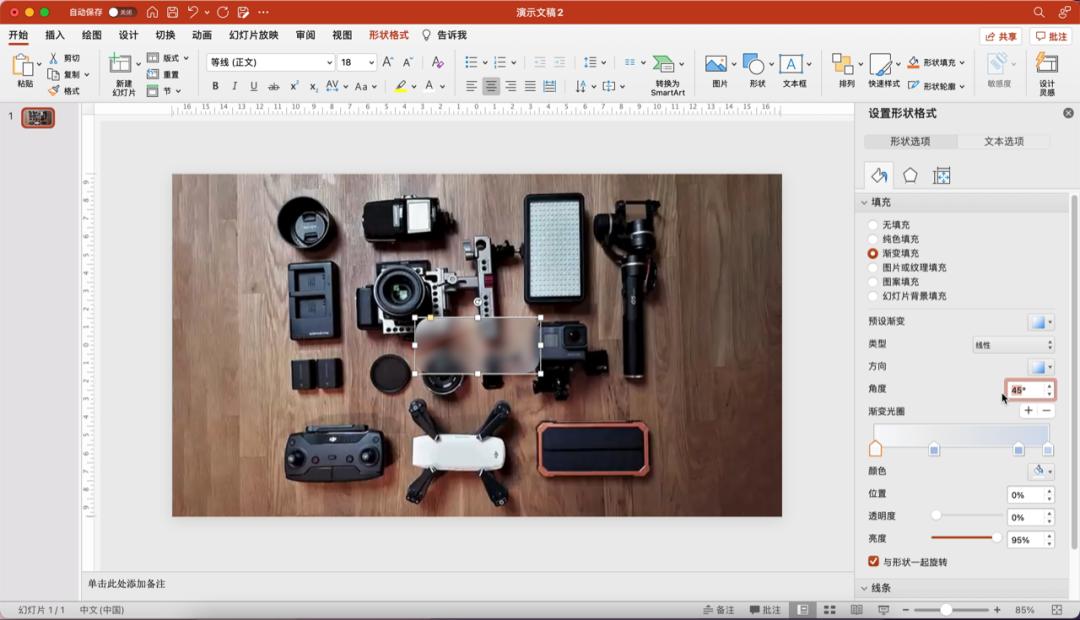Click the 共享 share button
Image resolution: width=1080 pixels, height=620 pixels.
pyautogui.click(x=1001, y=37)
